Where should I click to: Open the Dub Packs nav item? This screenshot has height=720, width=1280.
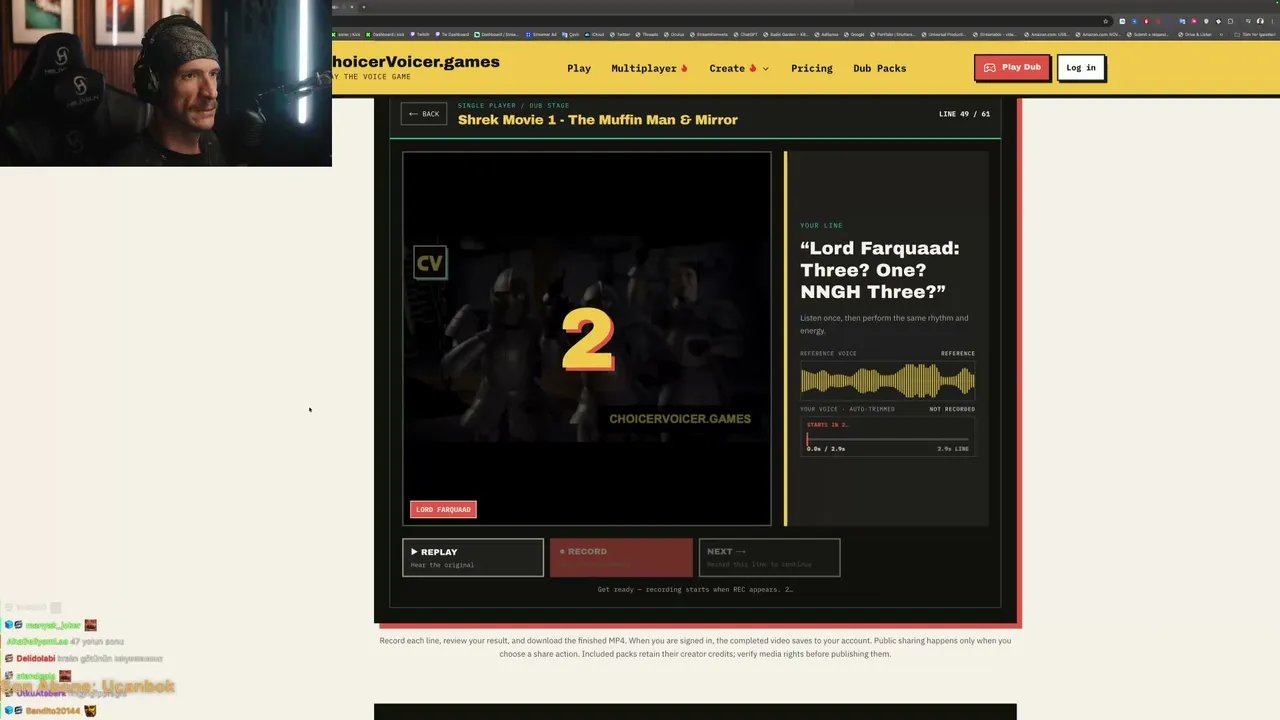(x=880, y=68)
